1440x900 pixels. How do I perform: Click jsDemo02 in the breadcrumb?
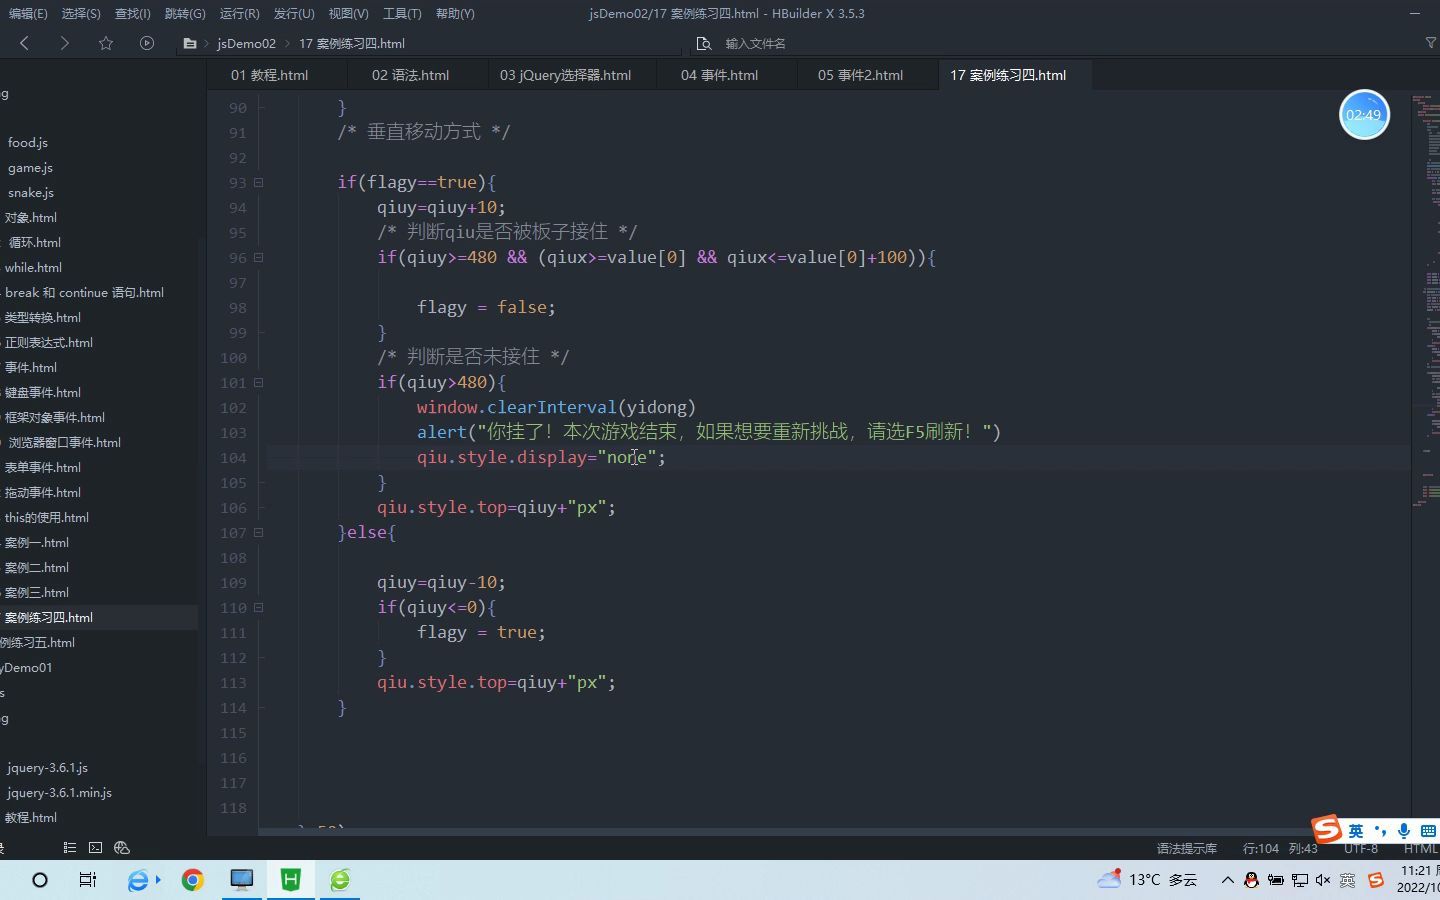246,43
